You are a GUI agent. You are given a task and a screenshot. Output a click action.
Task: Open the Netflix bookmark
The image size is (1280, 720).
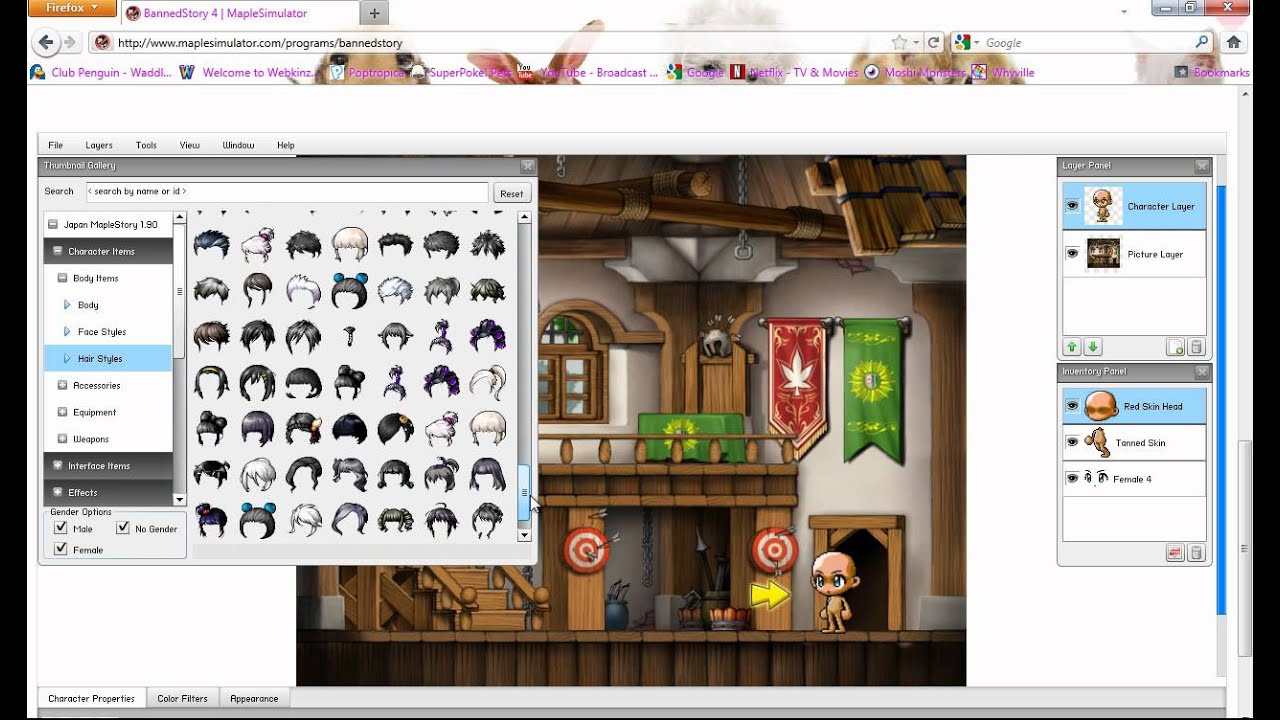tap(794, 73)
